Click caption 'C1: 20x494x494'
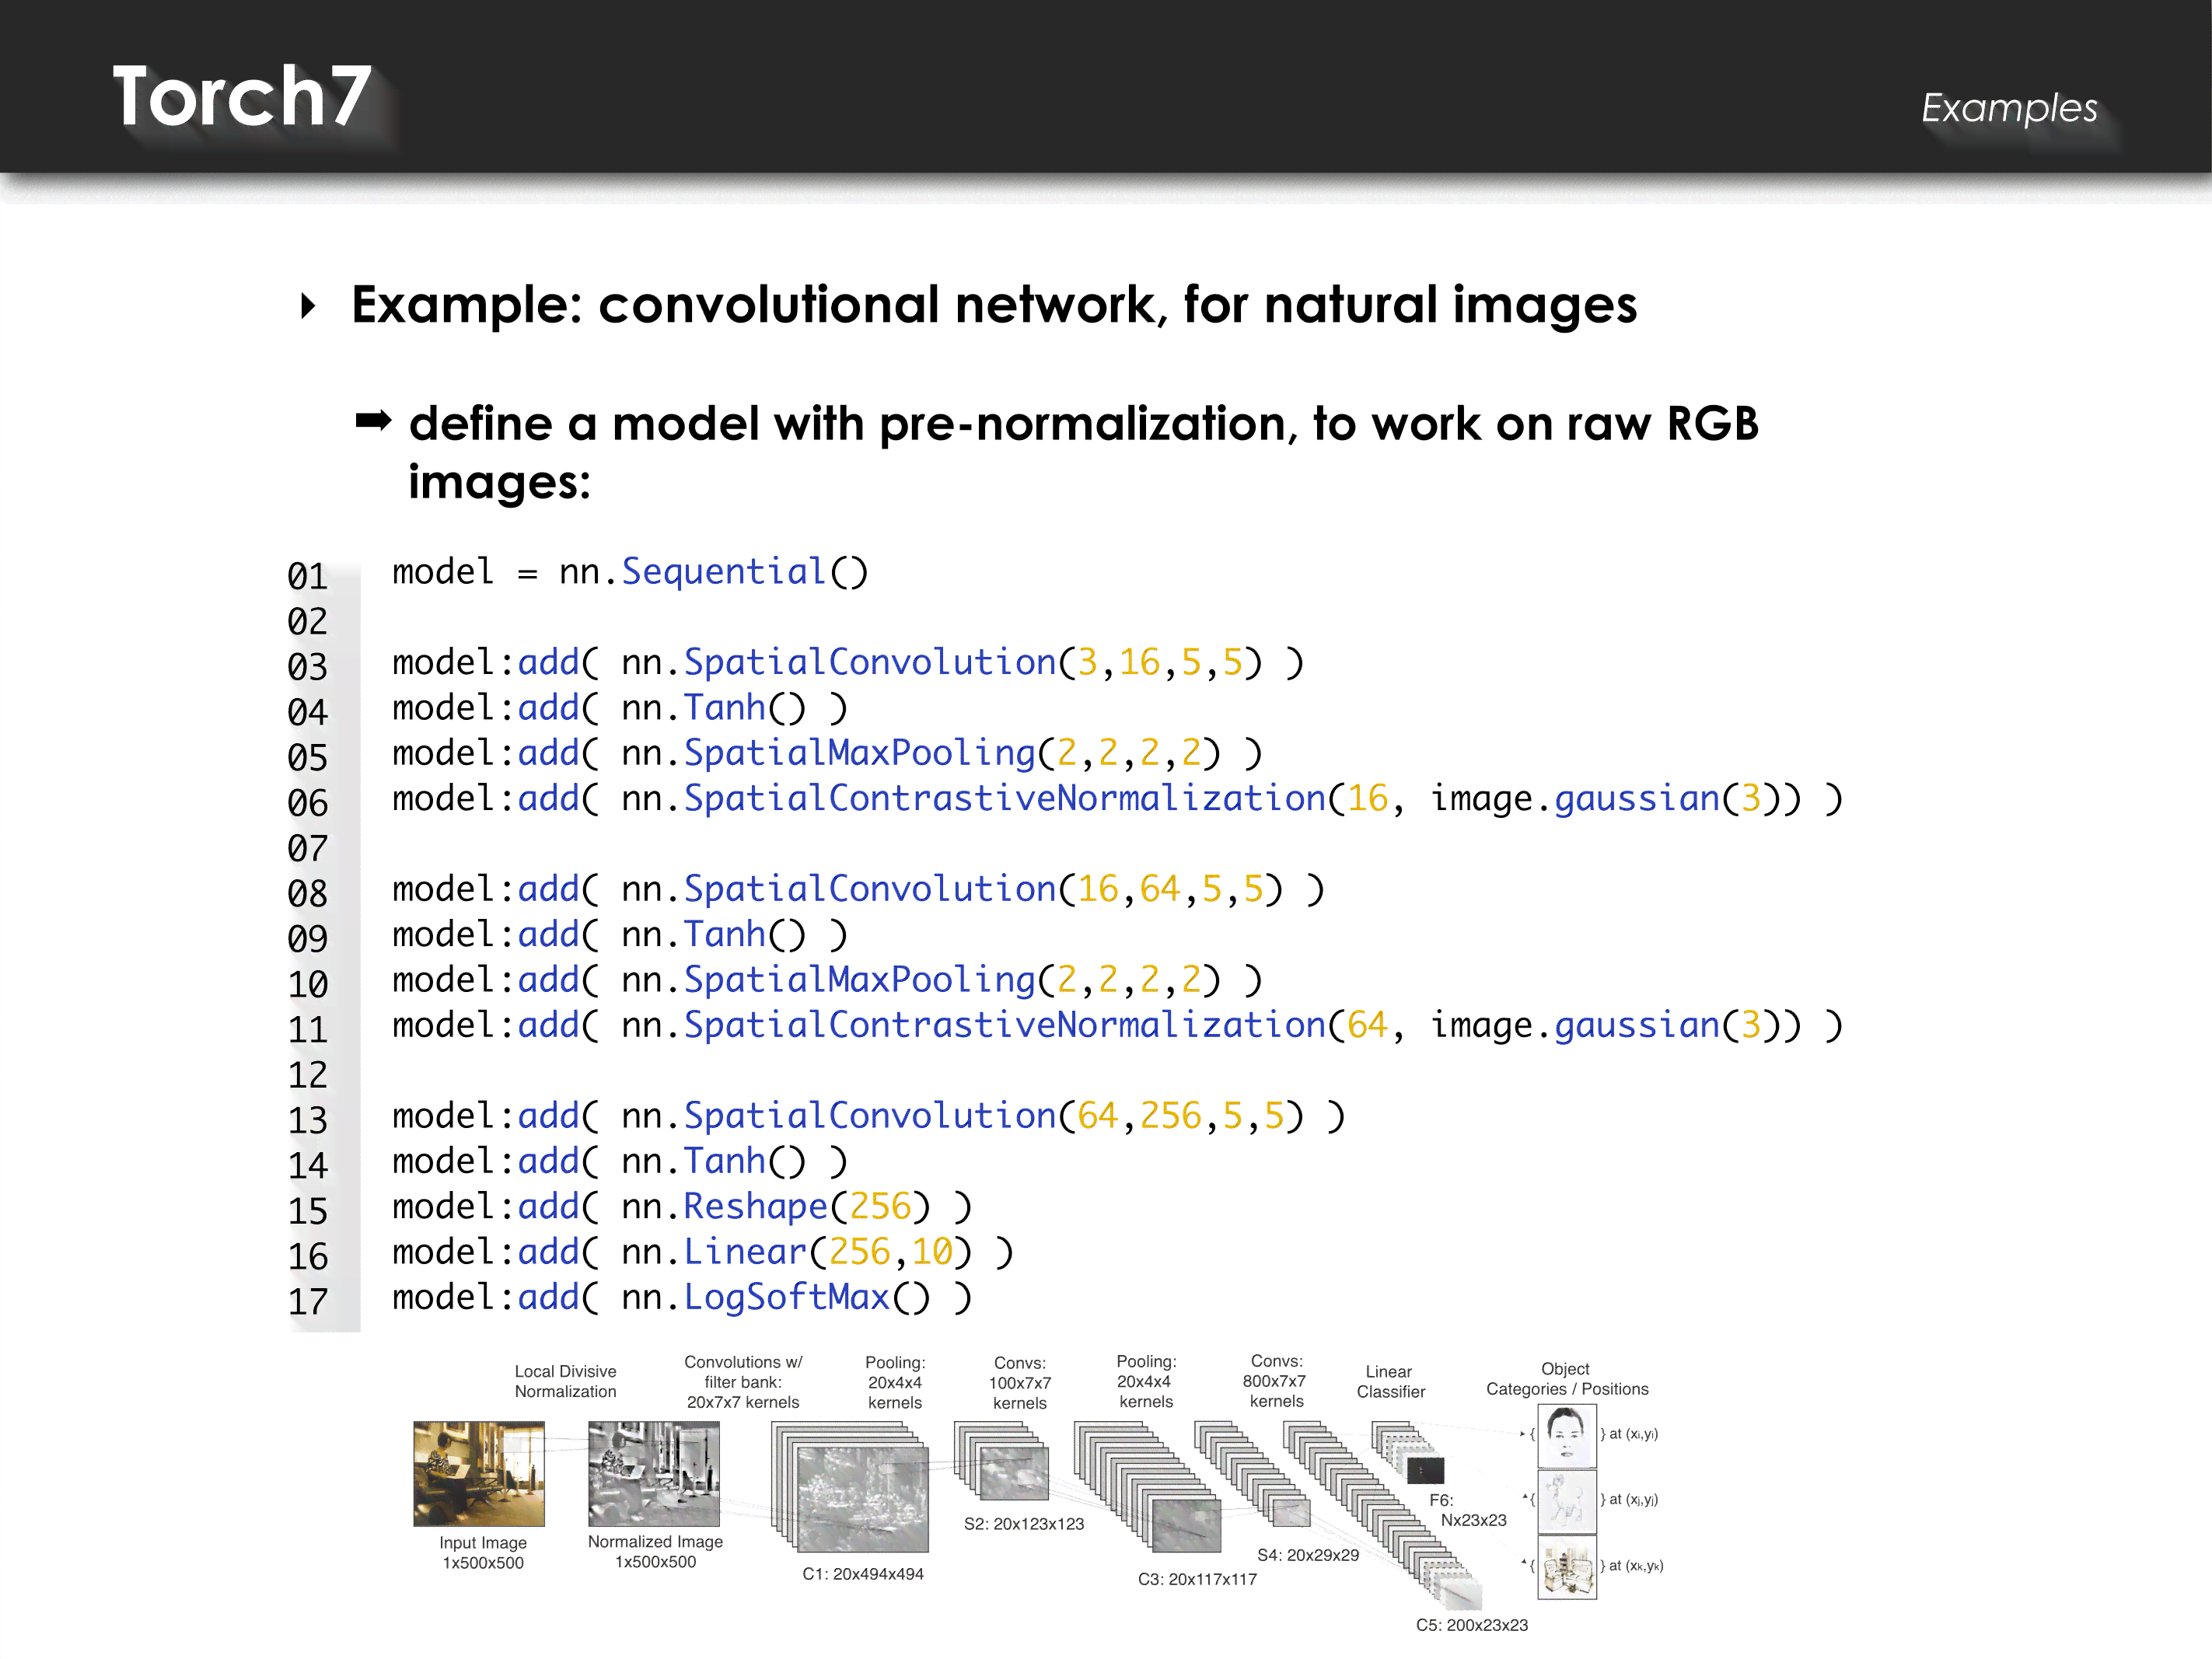Image resolution: width=2212 pixels, height=1659 pixels. (863, 1574)
